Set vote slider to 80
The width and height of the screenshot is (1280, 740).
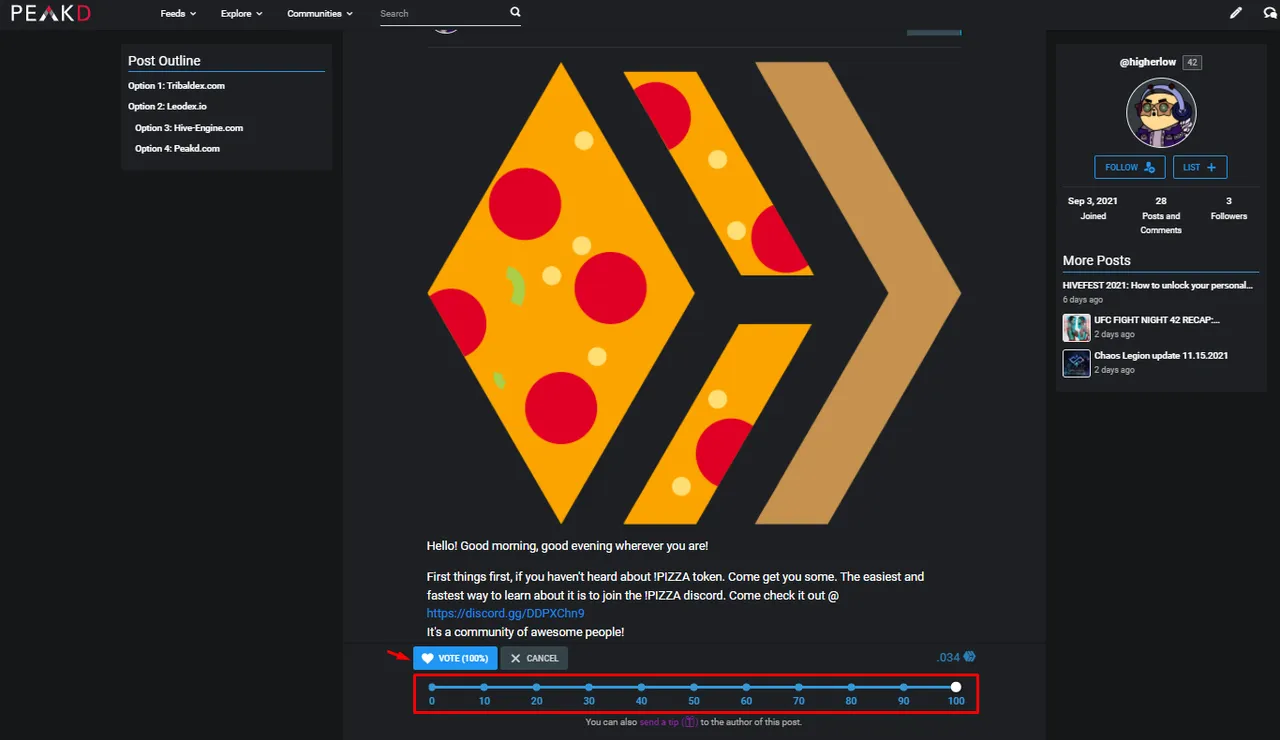(x=851, y=687)
